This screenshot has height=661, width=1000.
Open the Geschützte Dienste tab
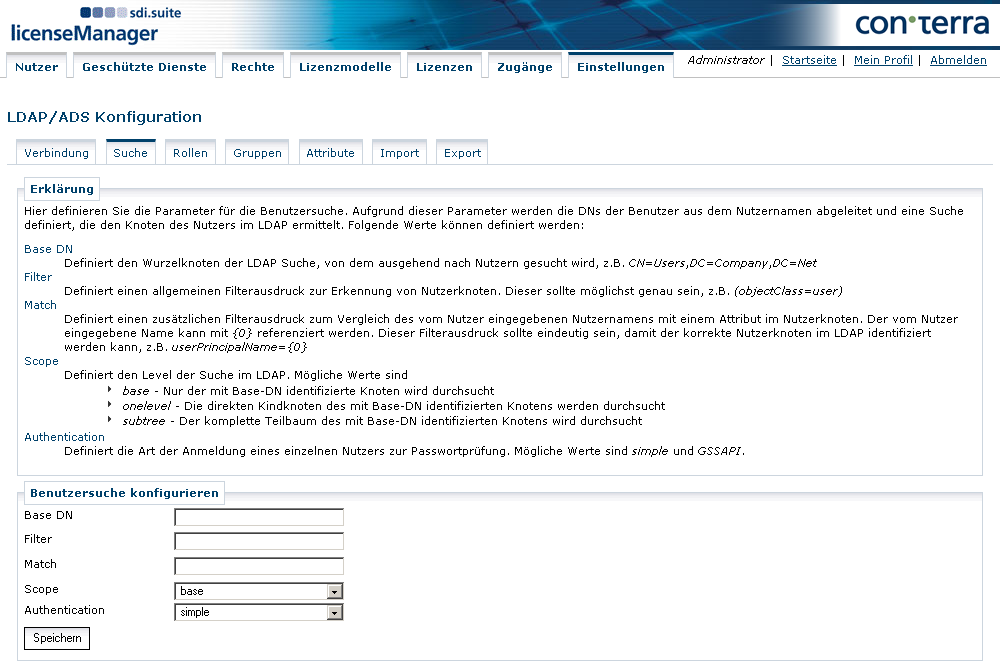click(x=145, y=64)
